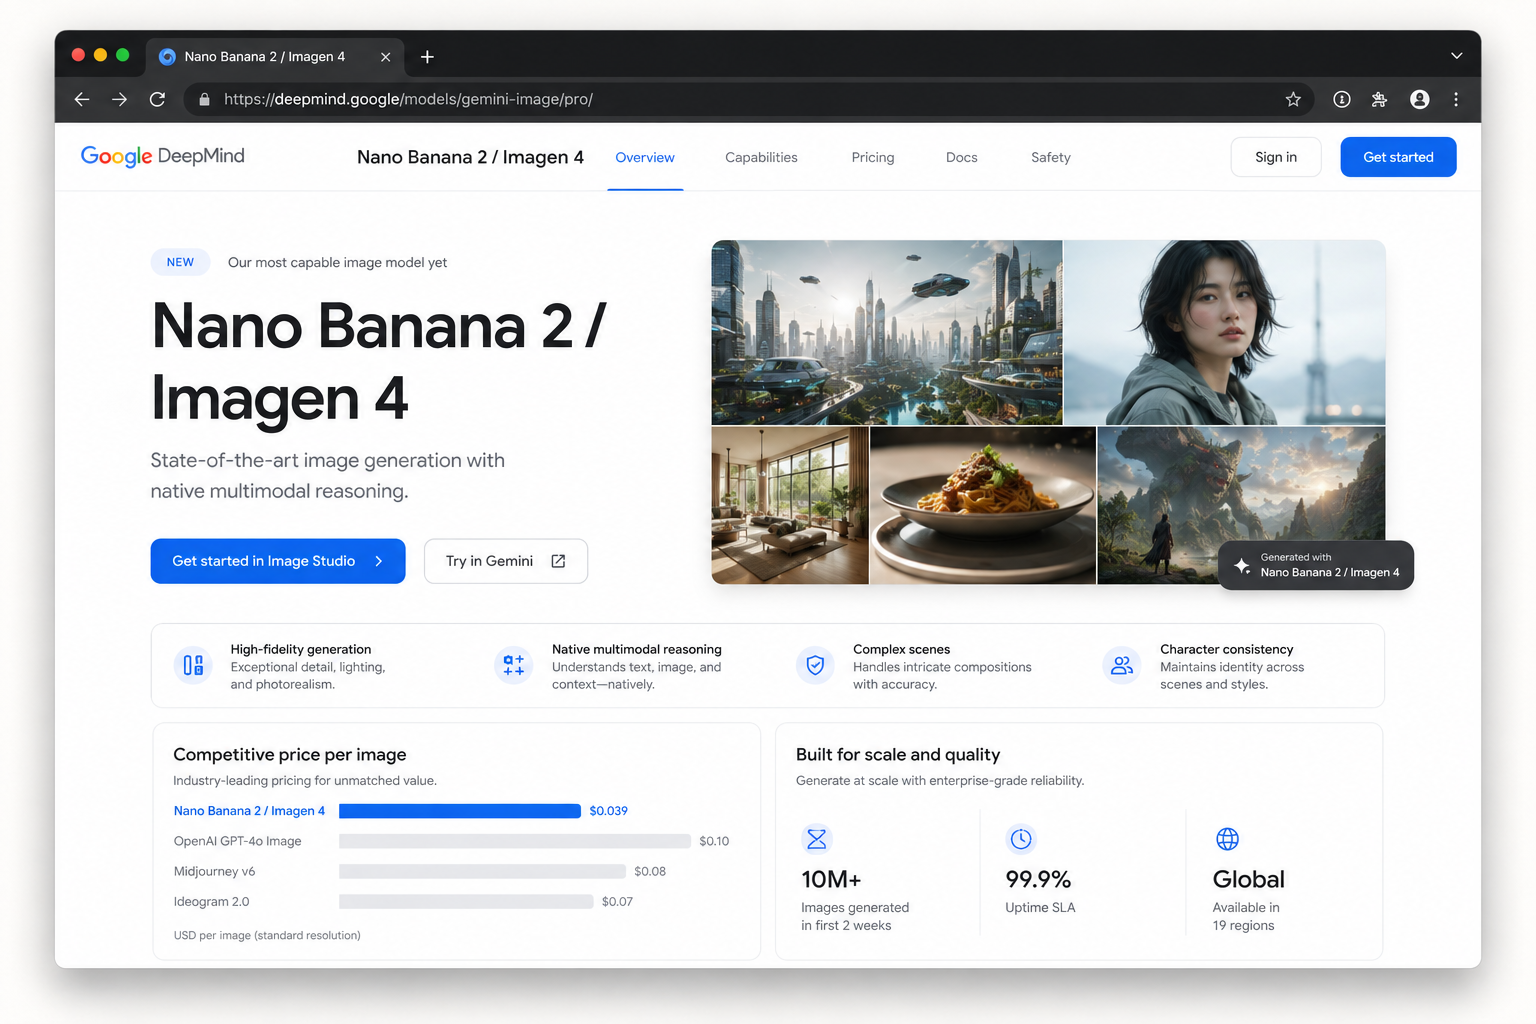Open the woman portrait thumbnail

1225,332
